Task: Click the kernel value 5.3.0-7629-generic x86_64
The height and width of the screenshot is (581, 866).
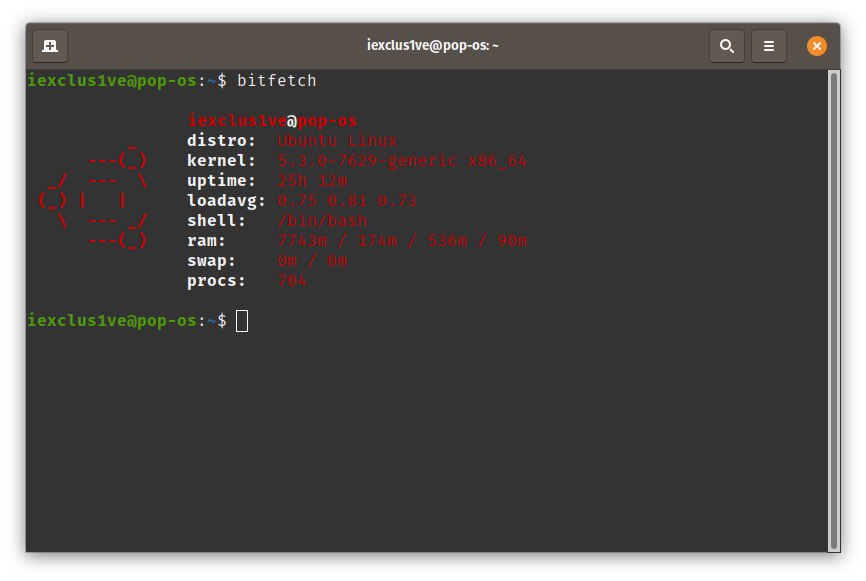Action: [402, 161]
